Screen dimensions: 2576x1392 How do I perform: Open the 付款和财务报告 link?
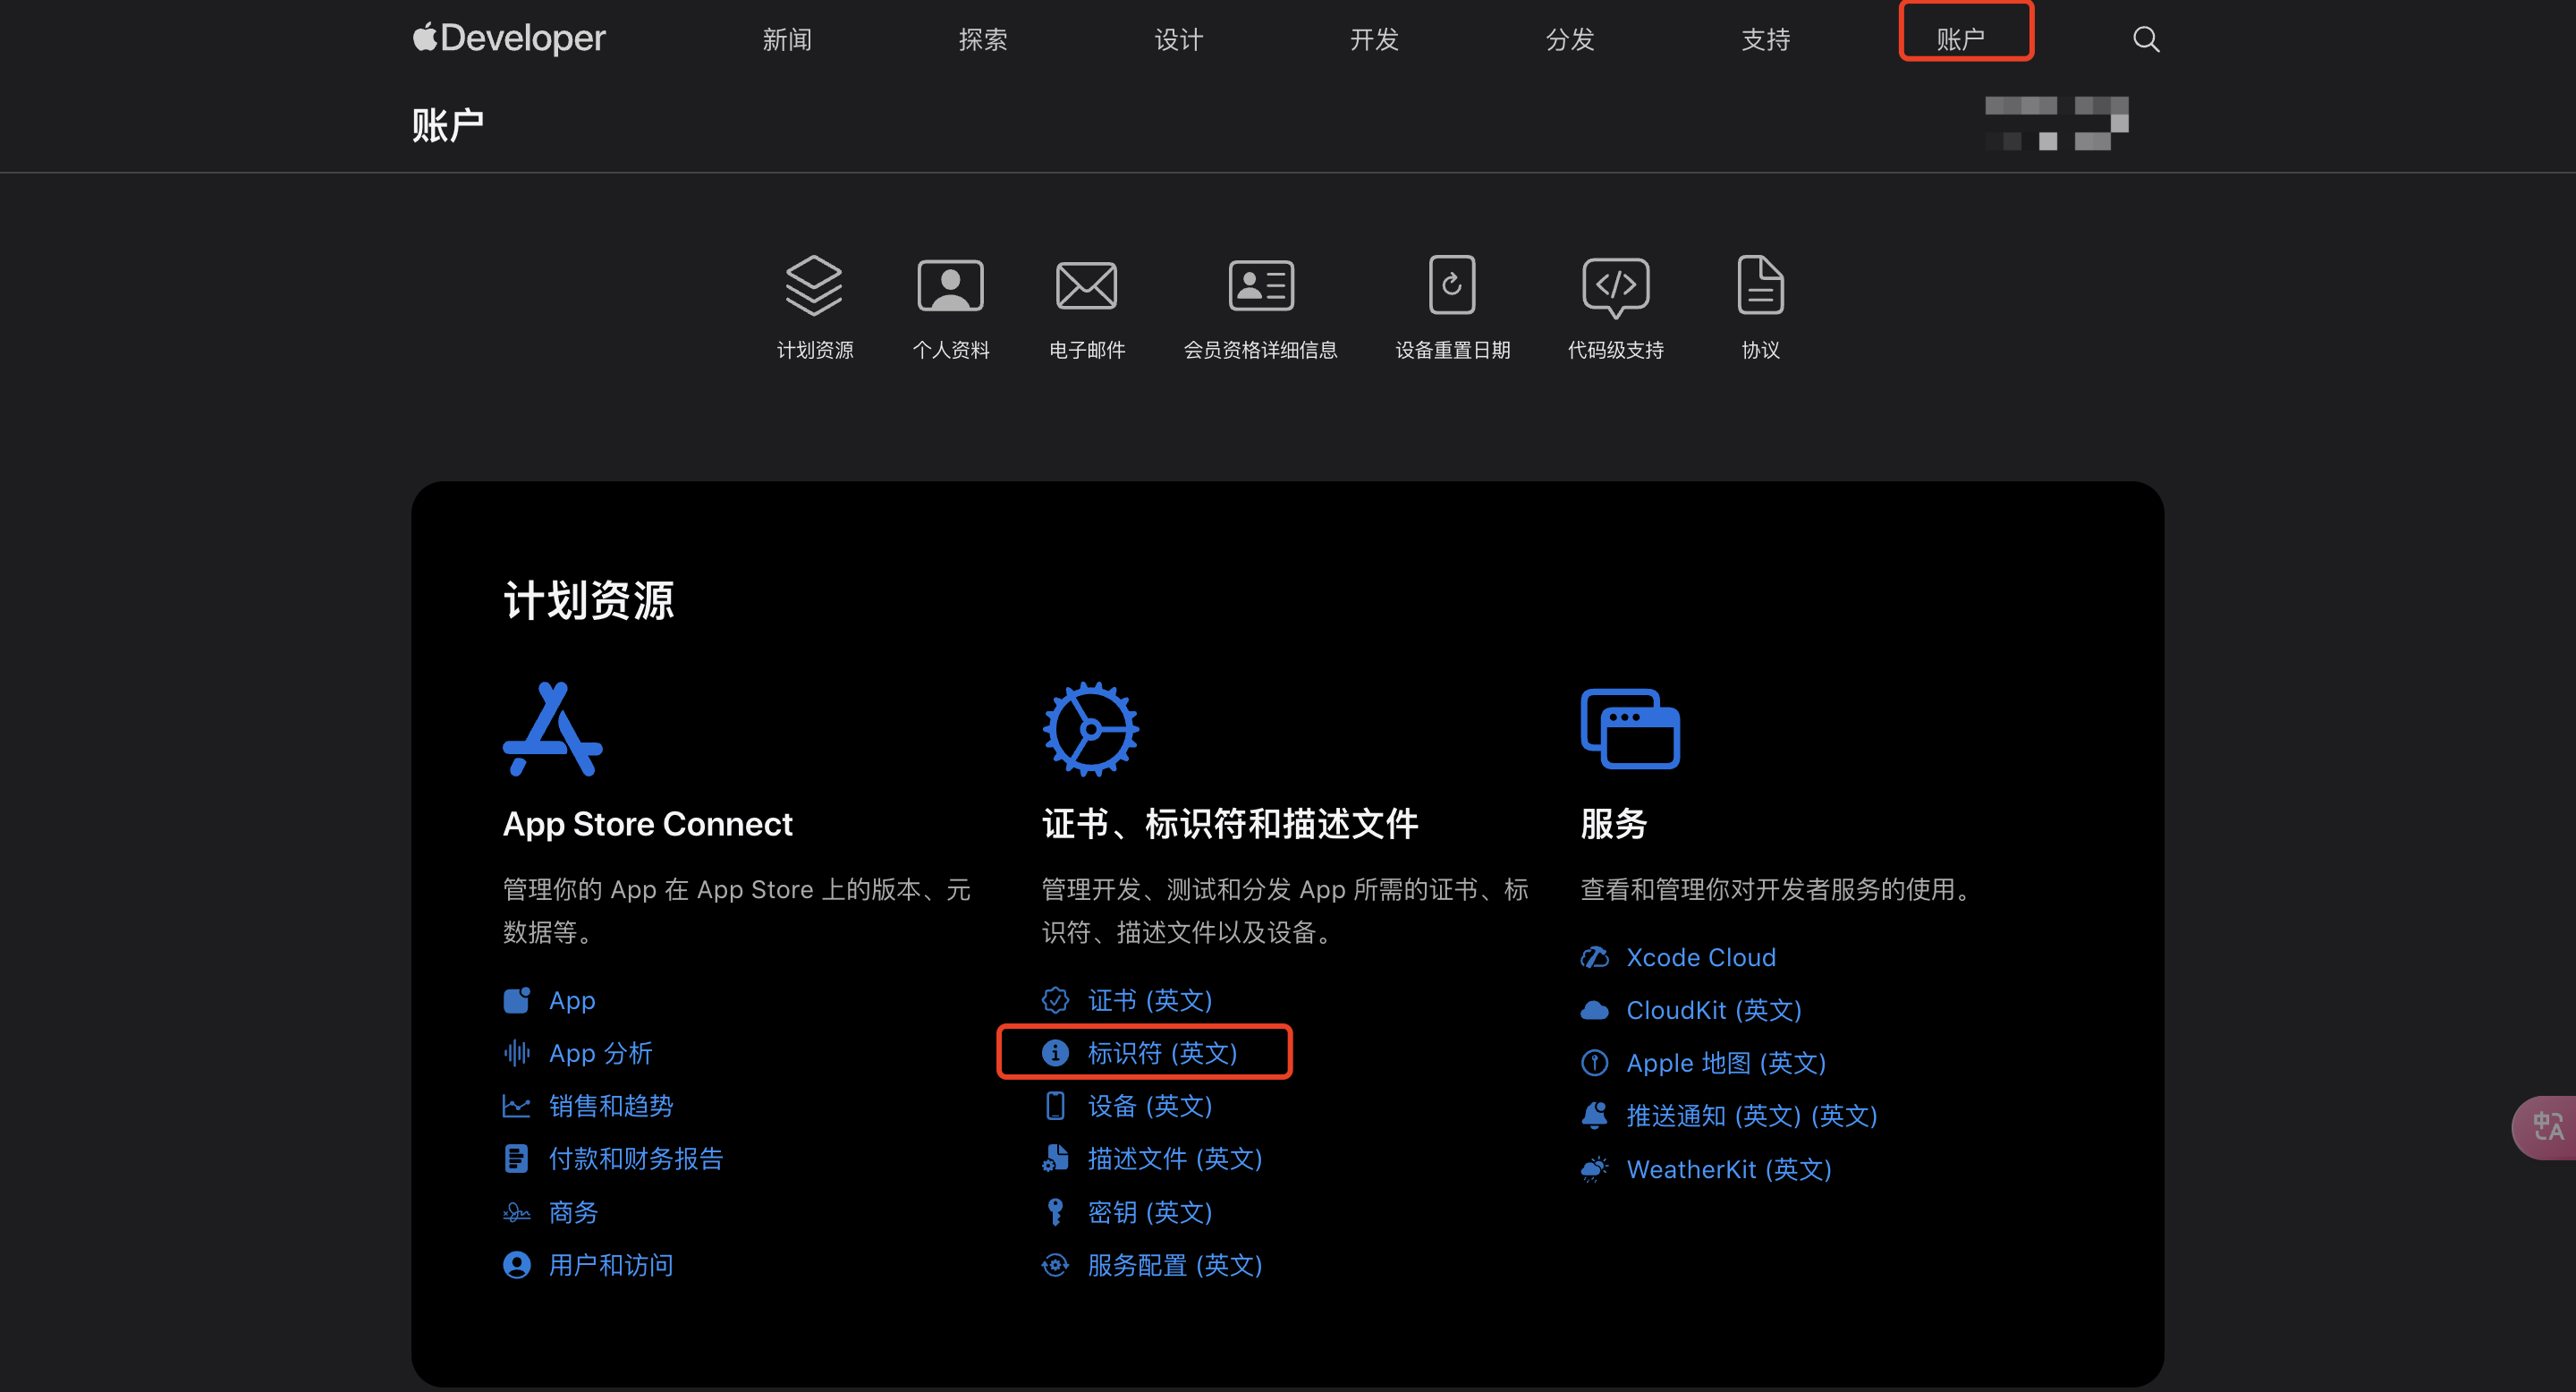pos(636,1159)
